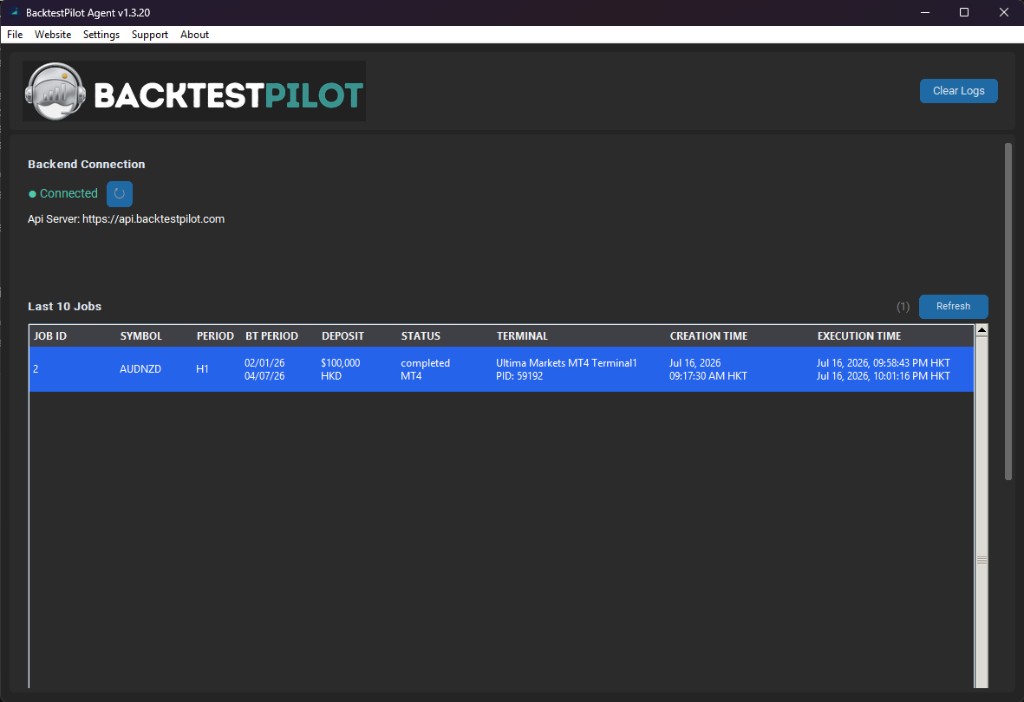Click the job ID 2 cell

coord(36,370)
